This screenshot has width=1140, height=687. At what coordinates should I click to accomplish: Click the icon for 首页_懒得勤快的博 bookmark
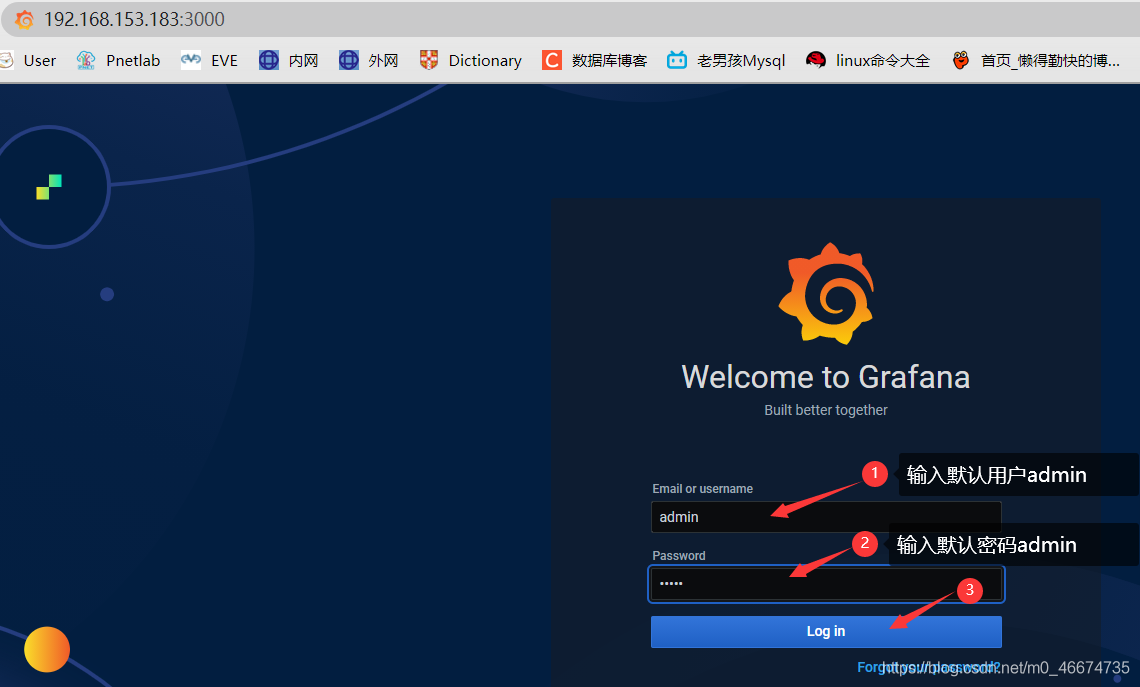(x=961, y=60)
